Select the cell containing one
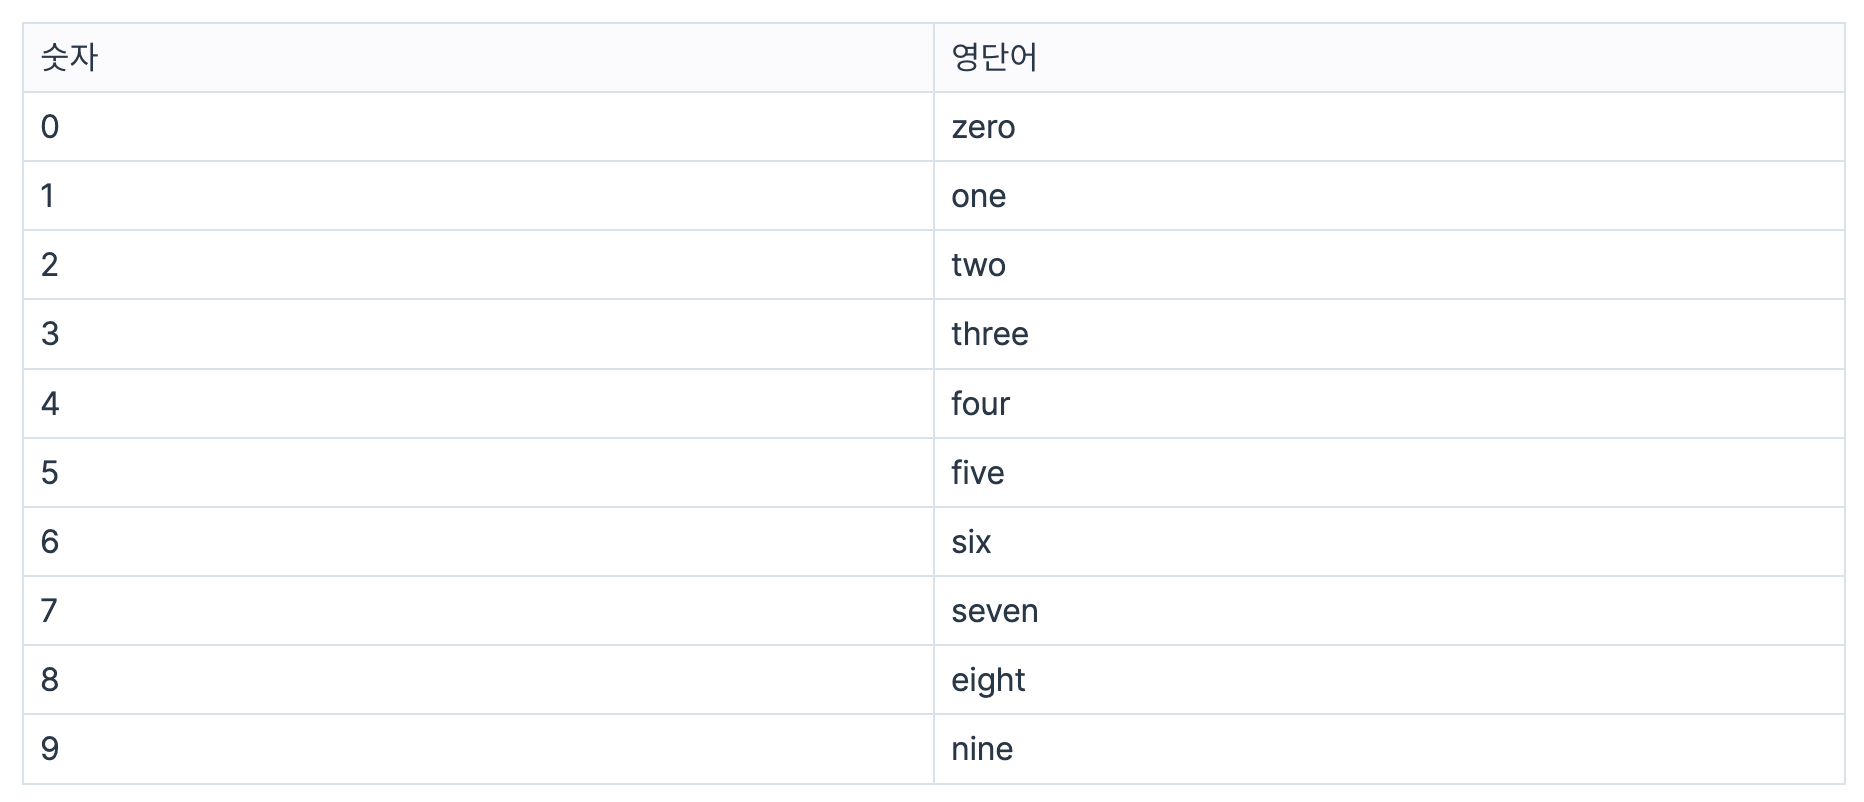The image size is (1864, 802). tap(1389, 196)
